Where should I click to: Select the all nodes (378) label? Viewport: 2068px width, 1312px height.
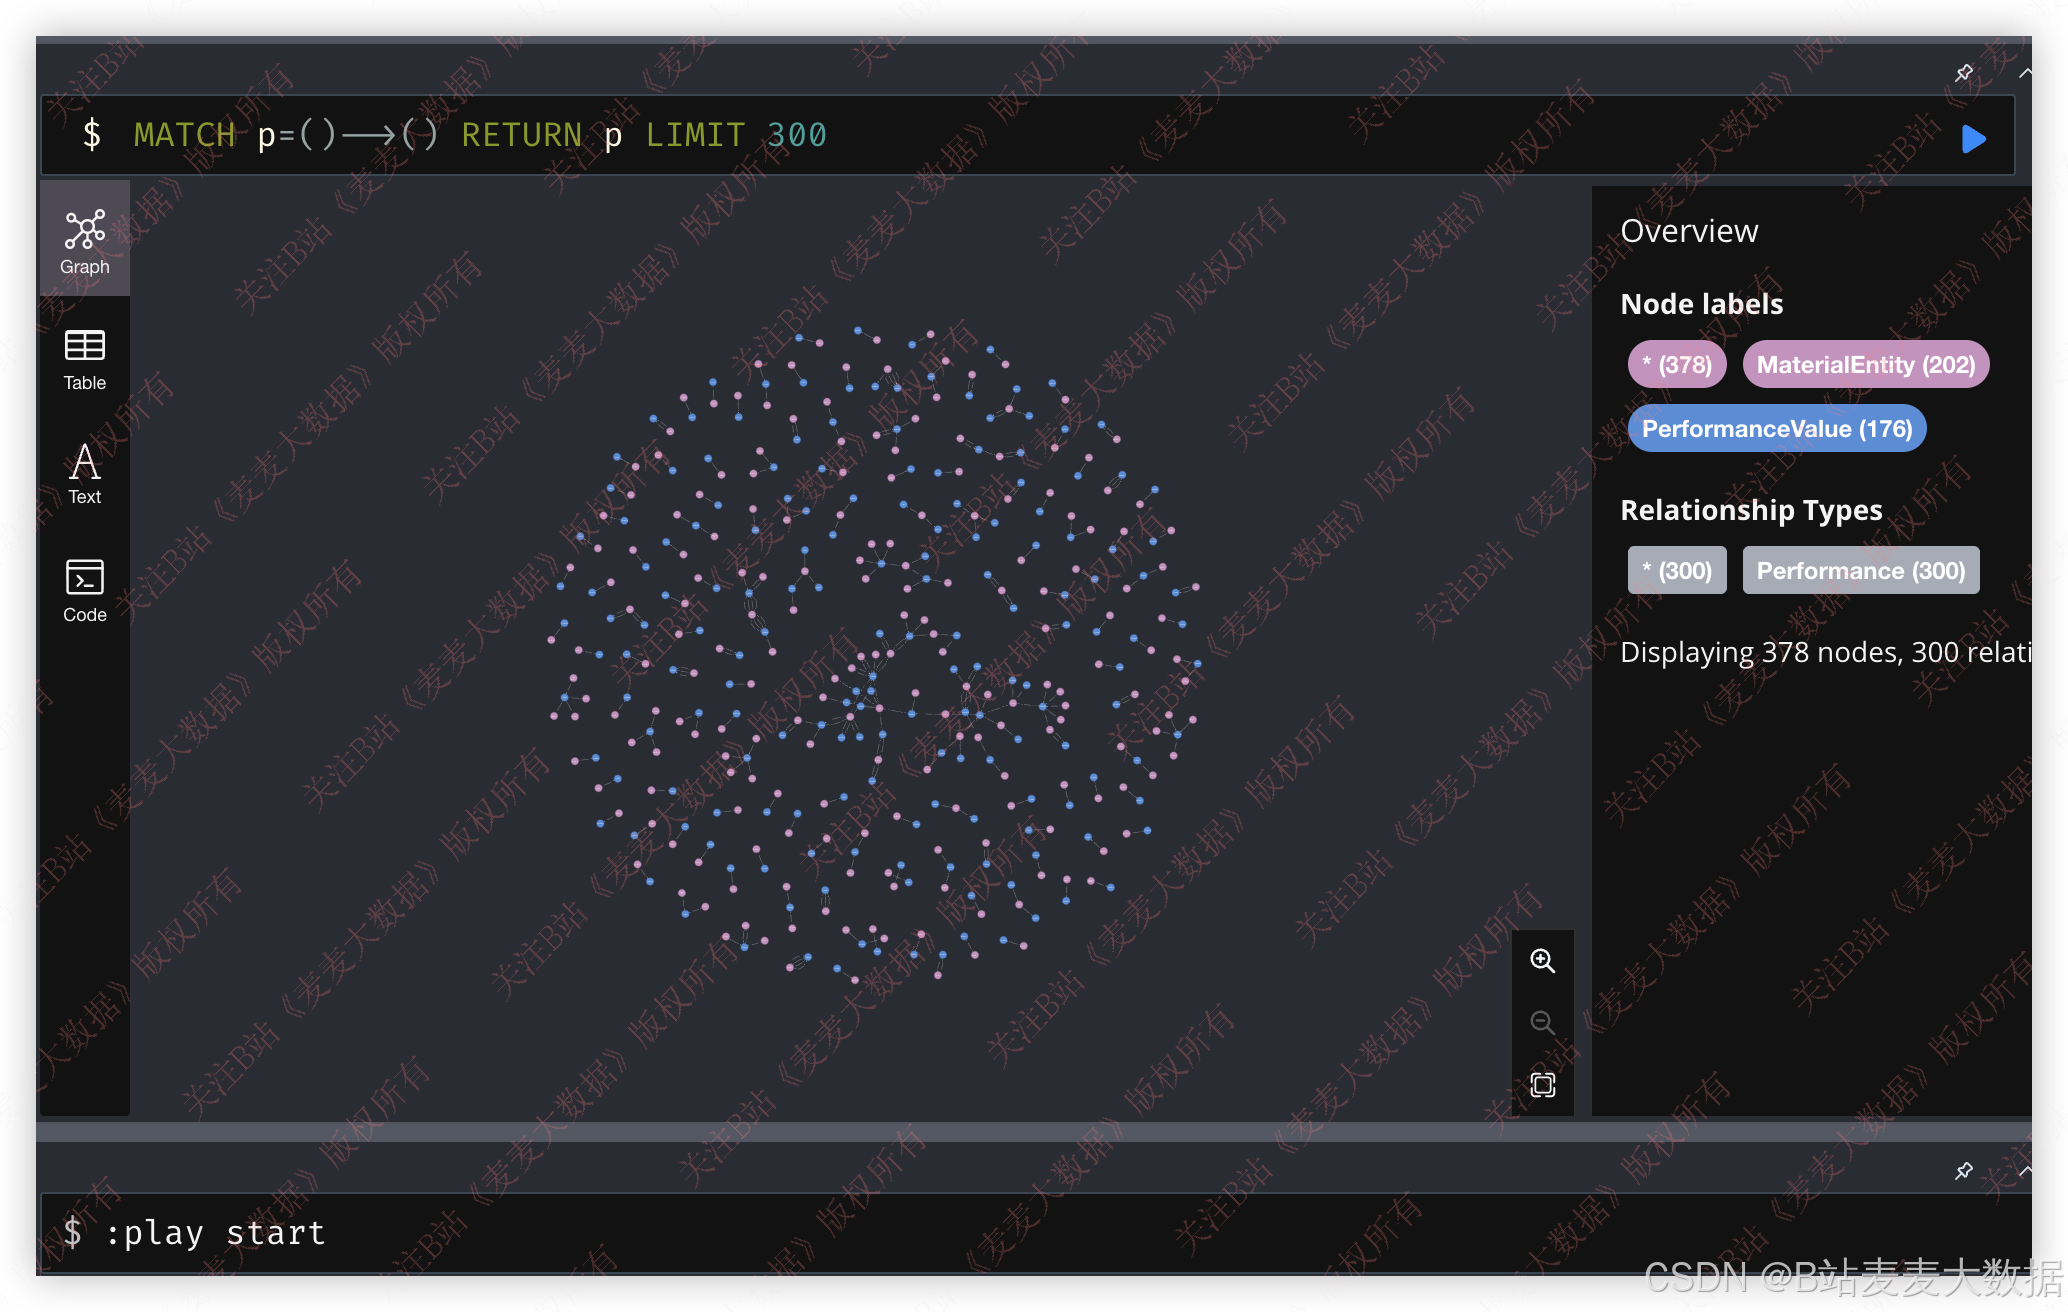click(1677, 364)
